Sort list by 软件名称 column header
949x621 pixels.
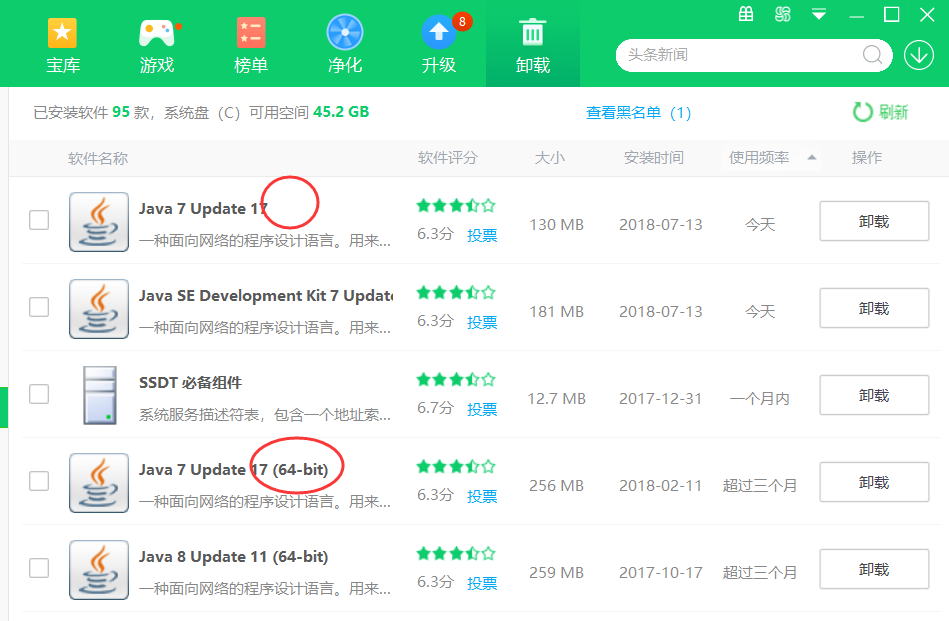[98, 159]
